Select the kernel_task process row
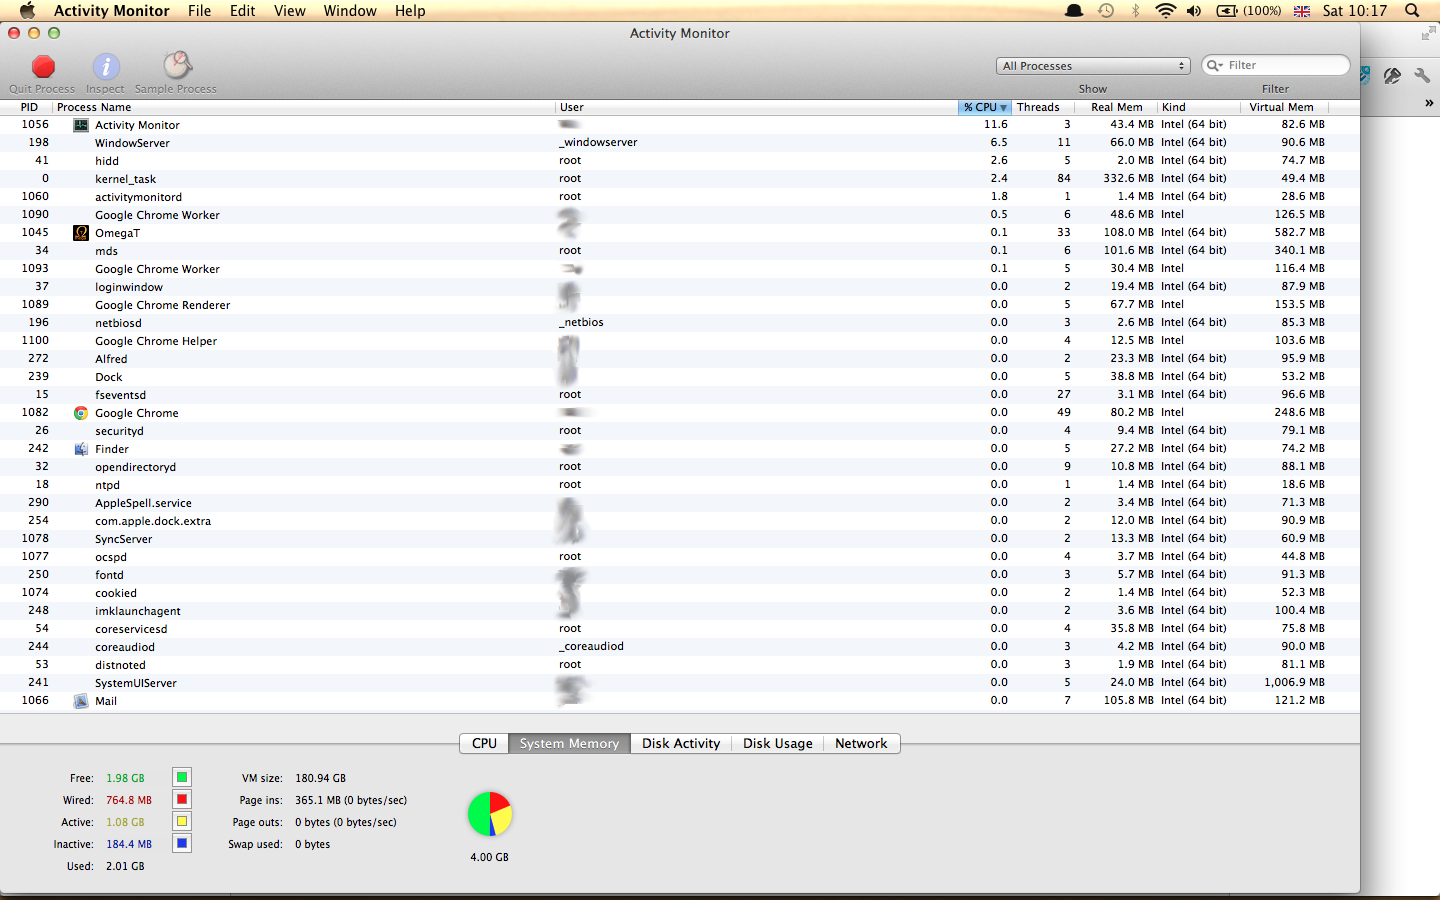The image size is (1440, 900). [680, 179]
